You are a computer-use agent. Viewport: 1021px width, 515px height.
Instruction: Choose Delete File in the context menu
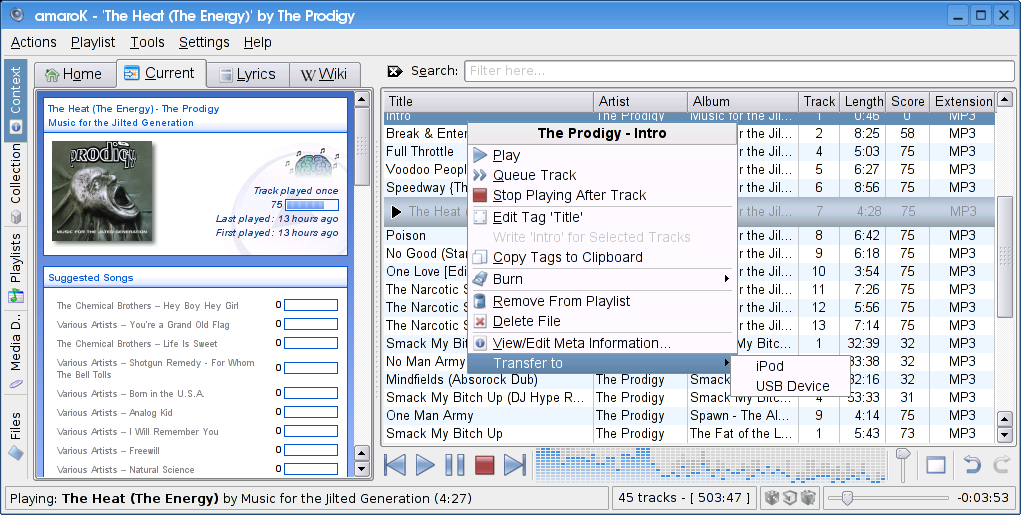coord(602,321)
